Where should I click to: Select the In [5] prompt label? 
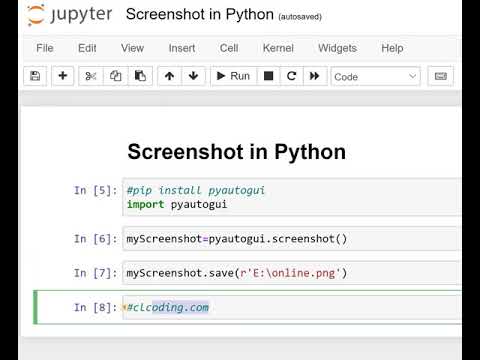pyautogui.click(x=95, y=190)
